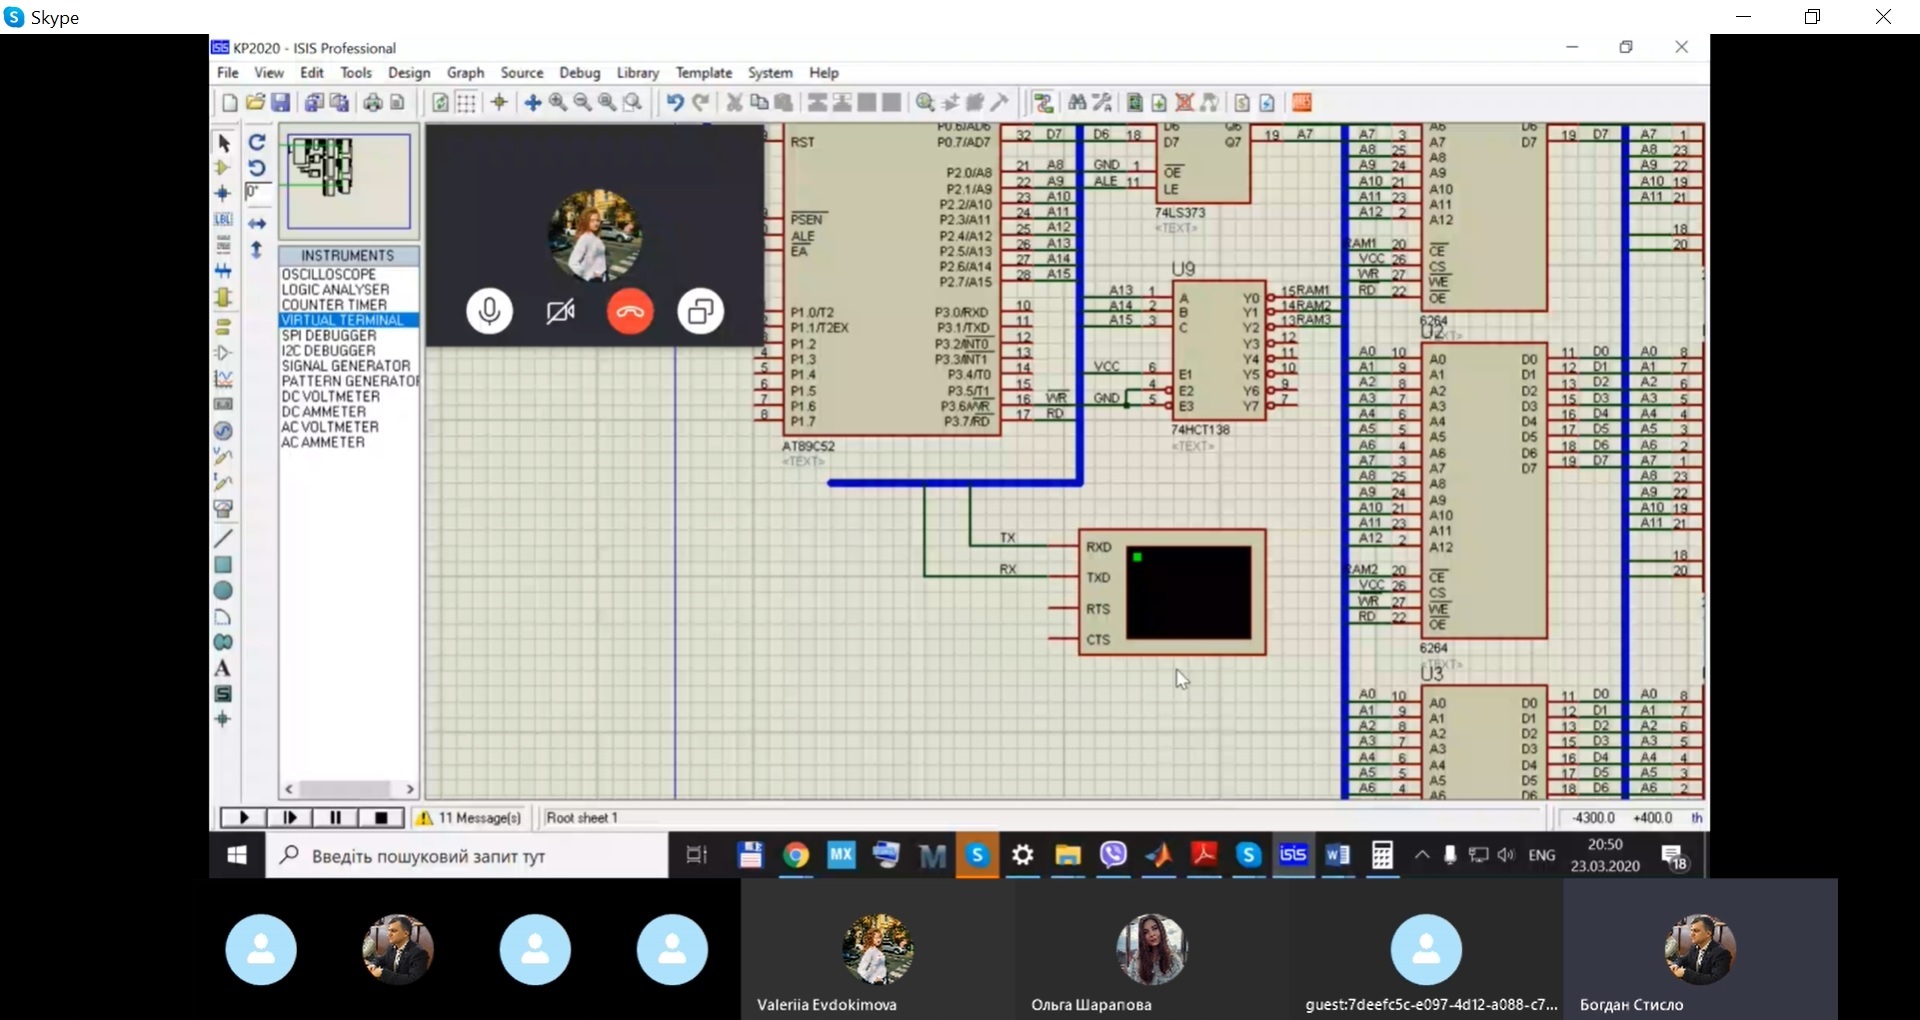Image resolution: width=1920 pixels, height=1020 pixels.
Task: Open a design with the folder icon
Action: (255, 103)
